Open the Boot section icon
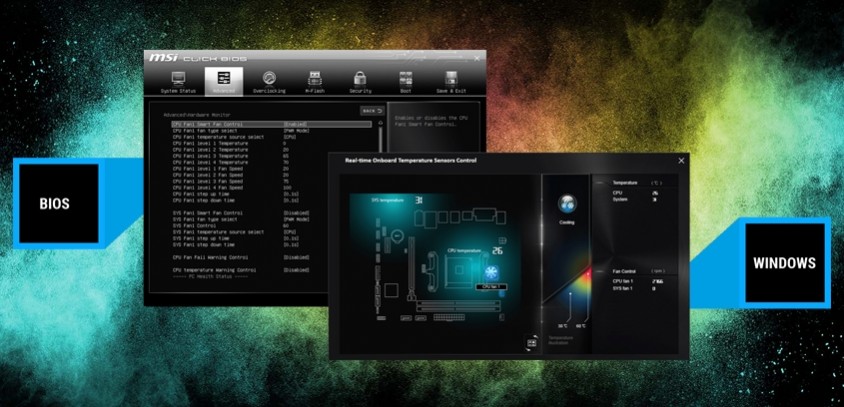Image resolution: width=844 pixels, height=407 pixels. pos(405,80)
